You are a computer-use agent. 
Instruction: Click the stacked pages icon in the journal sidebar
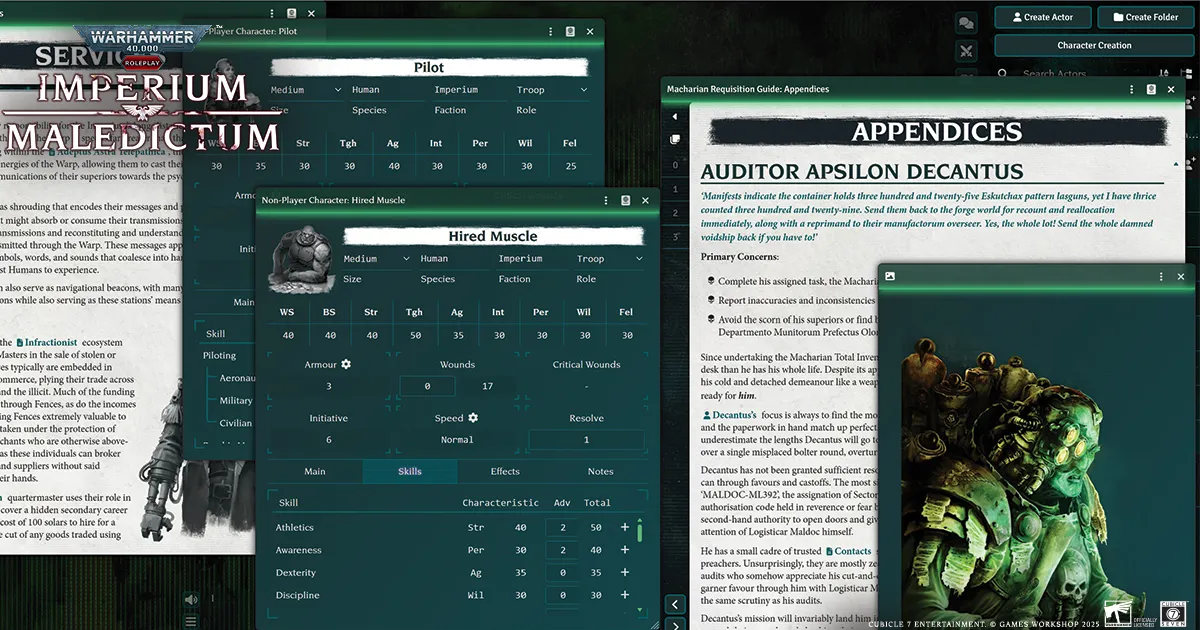pos(675,140)
